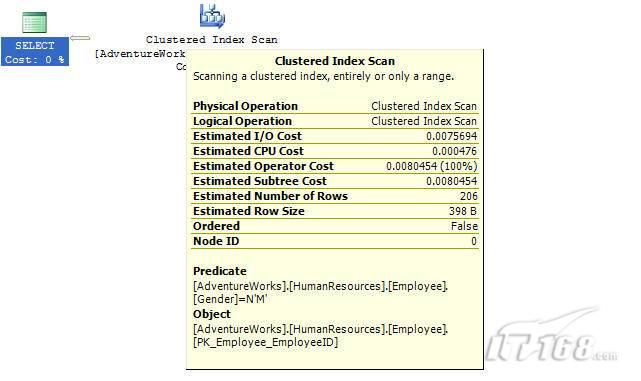Screen dimensions: 641x381
Task: Click the Clustered Index Scan node label
Action: [212, 40]
